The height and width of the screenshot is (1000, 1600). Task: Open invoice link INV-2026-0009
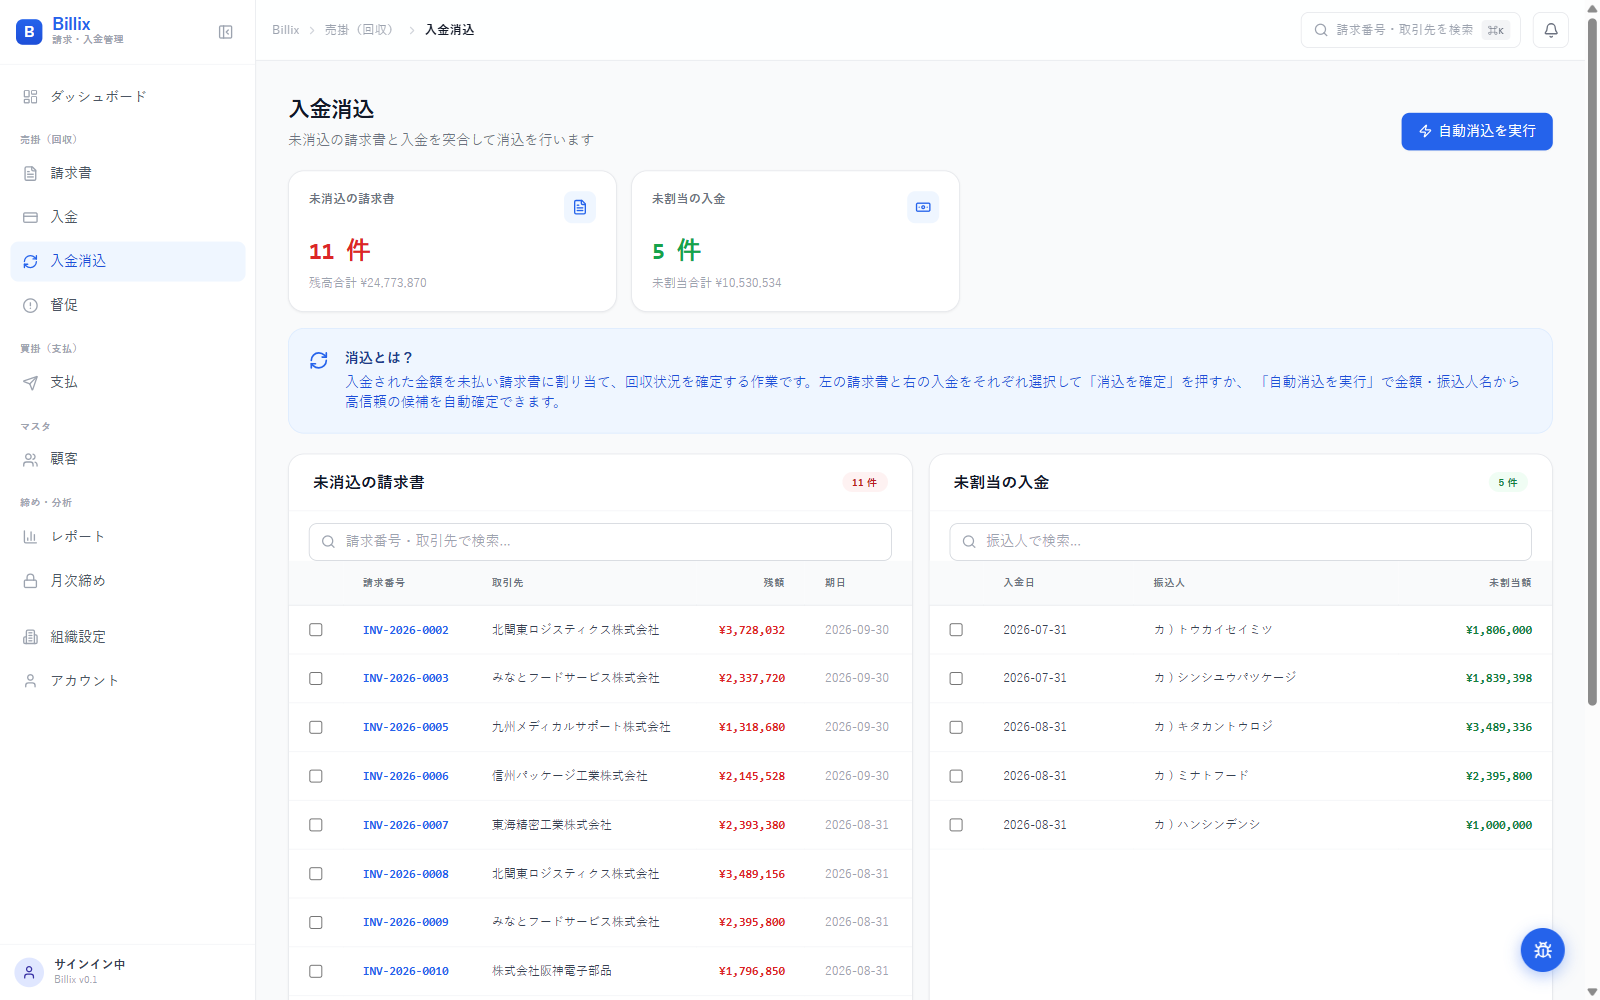(406, 922)
